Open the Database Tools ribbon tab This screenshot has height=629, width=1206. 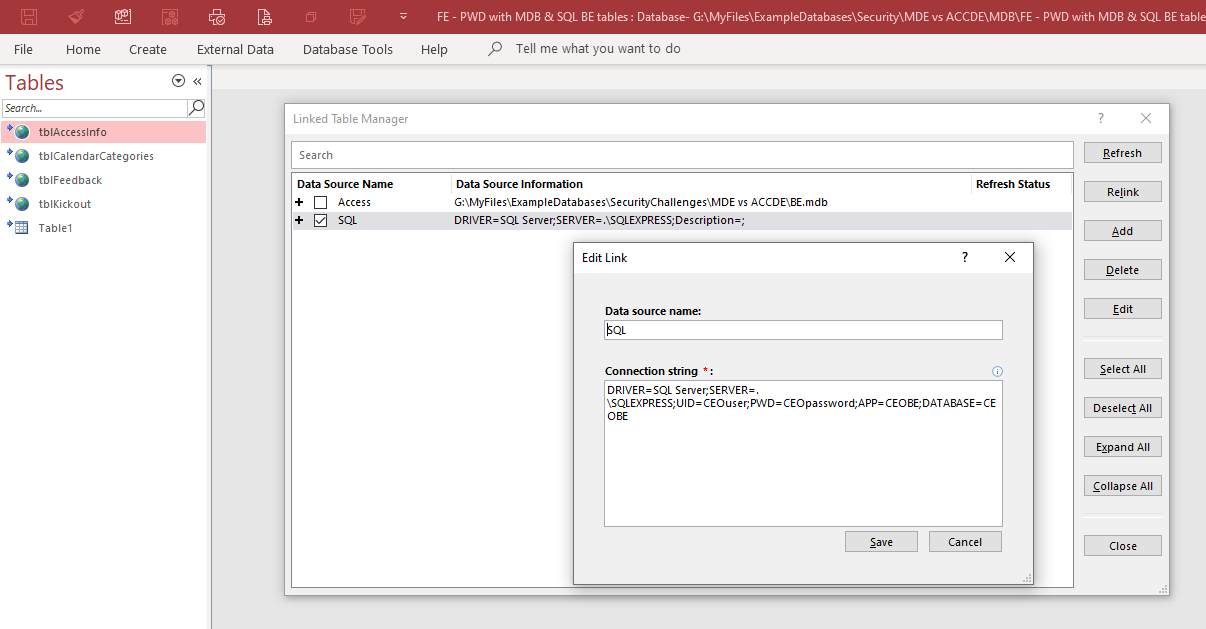348,49
